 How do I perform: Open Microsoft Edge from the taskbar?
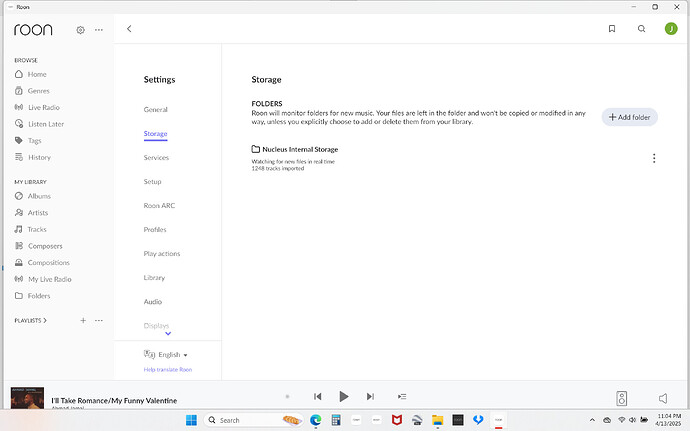pos(316,420)
